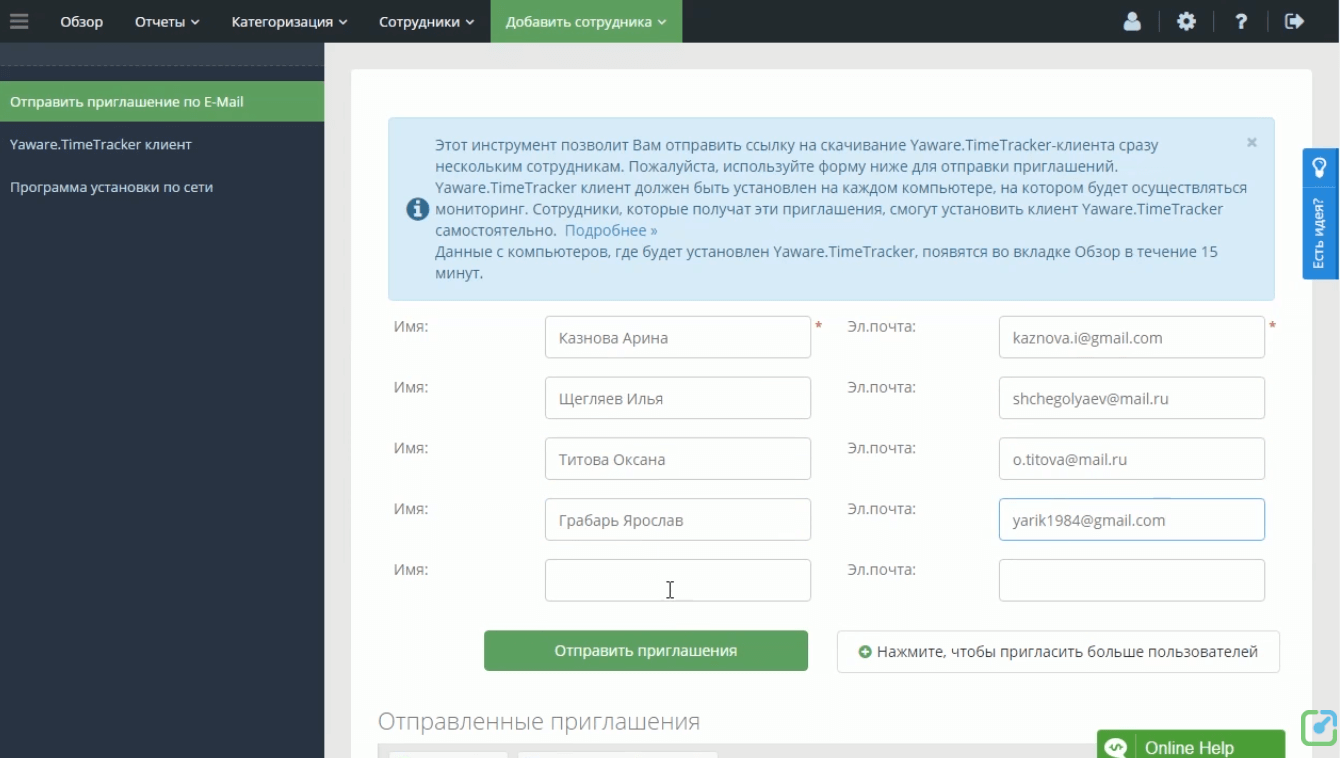
Task: Go to the Обзор tab
Action: pos(81,21)
